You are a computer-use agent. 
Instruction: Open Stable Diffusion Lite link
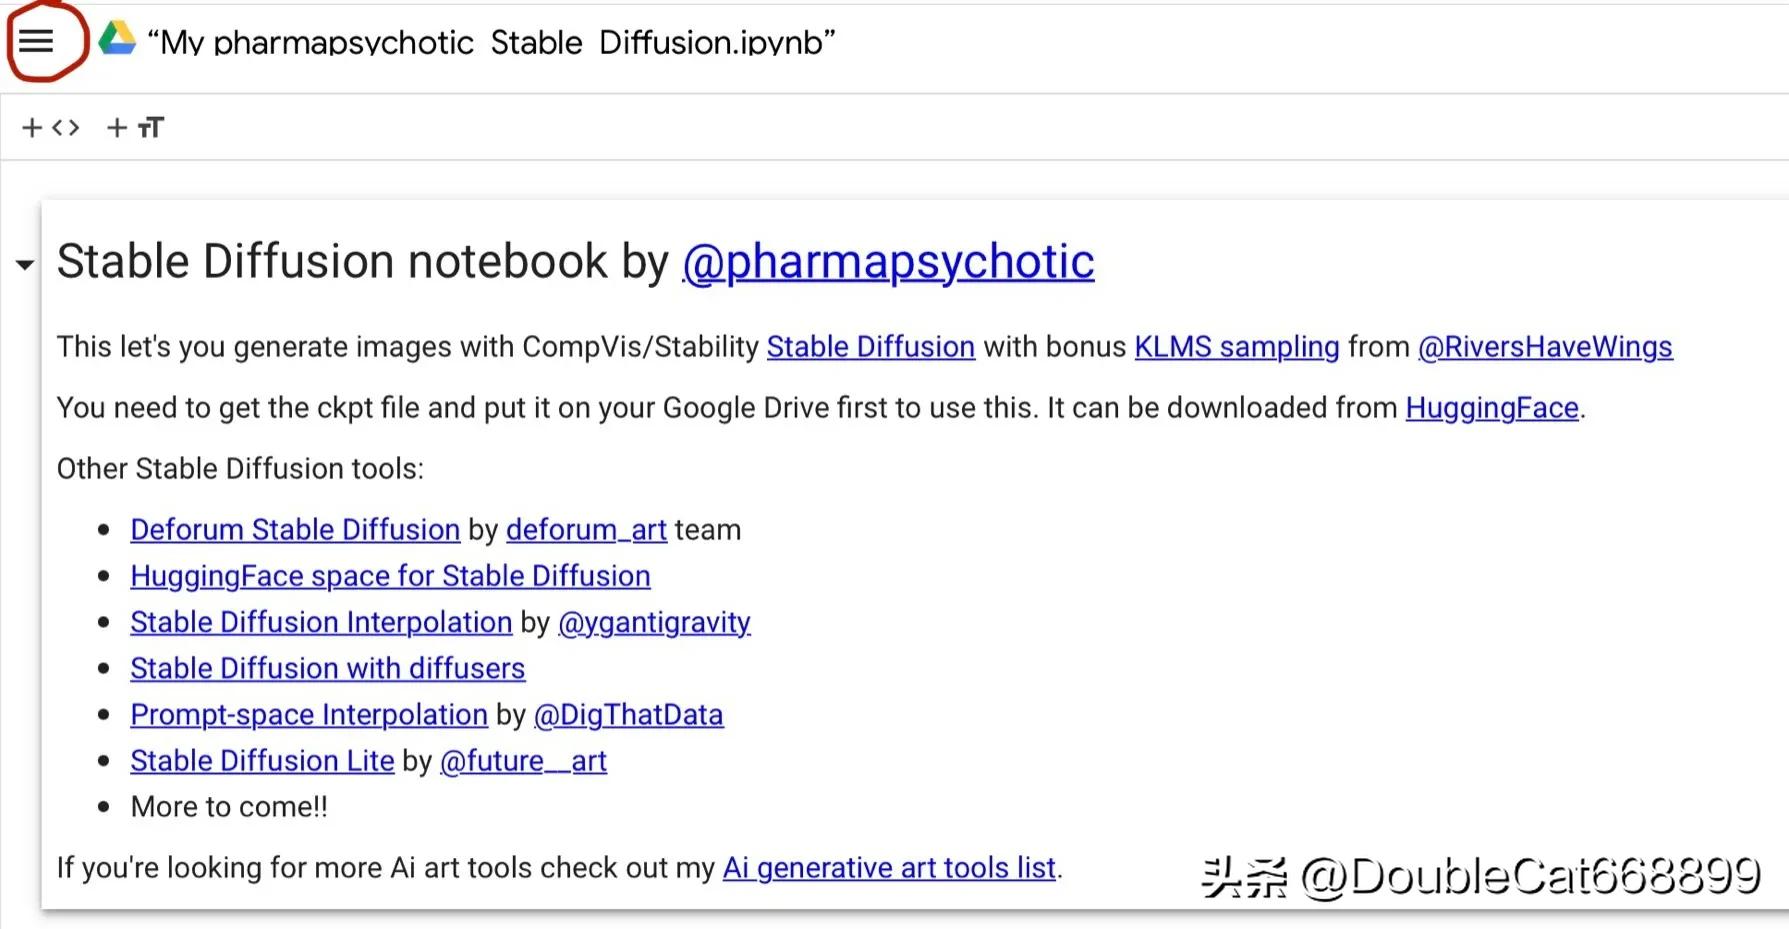point(262,761)
